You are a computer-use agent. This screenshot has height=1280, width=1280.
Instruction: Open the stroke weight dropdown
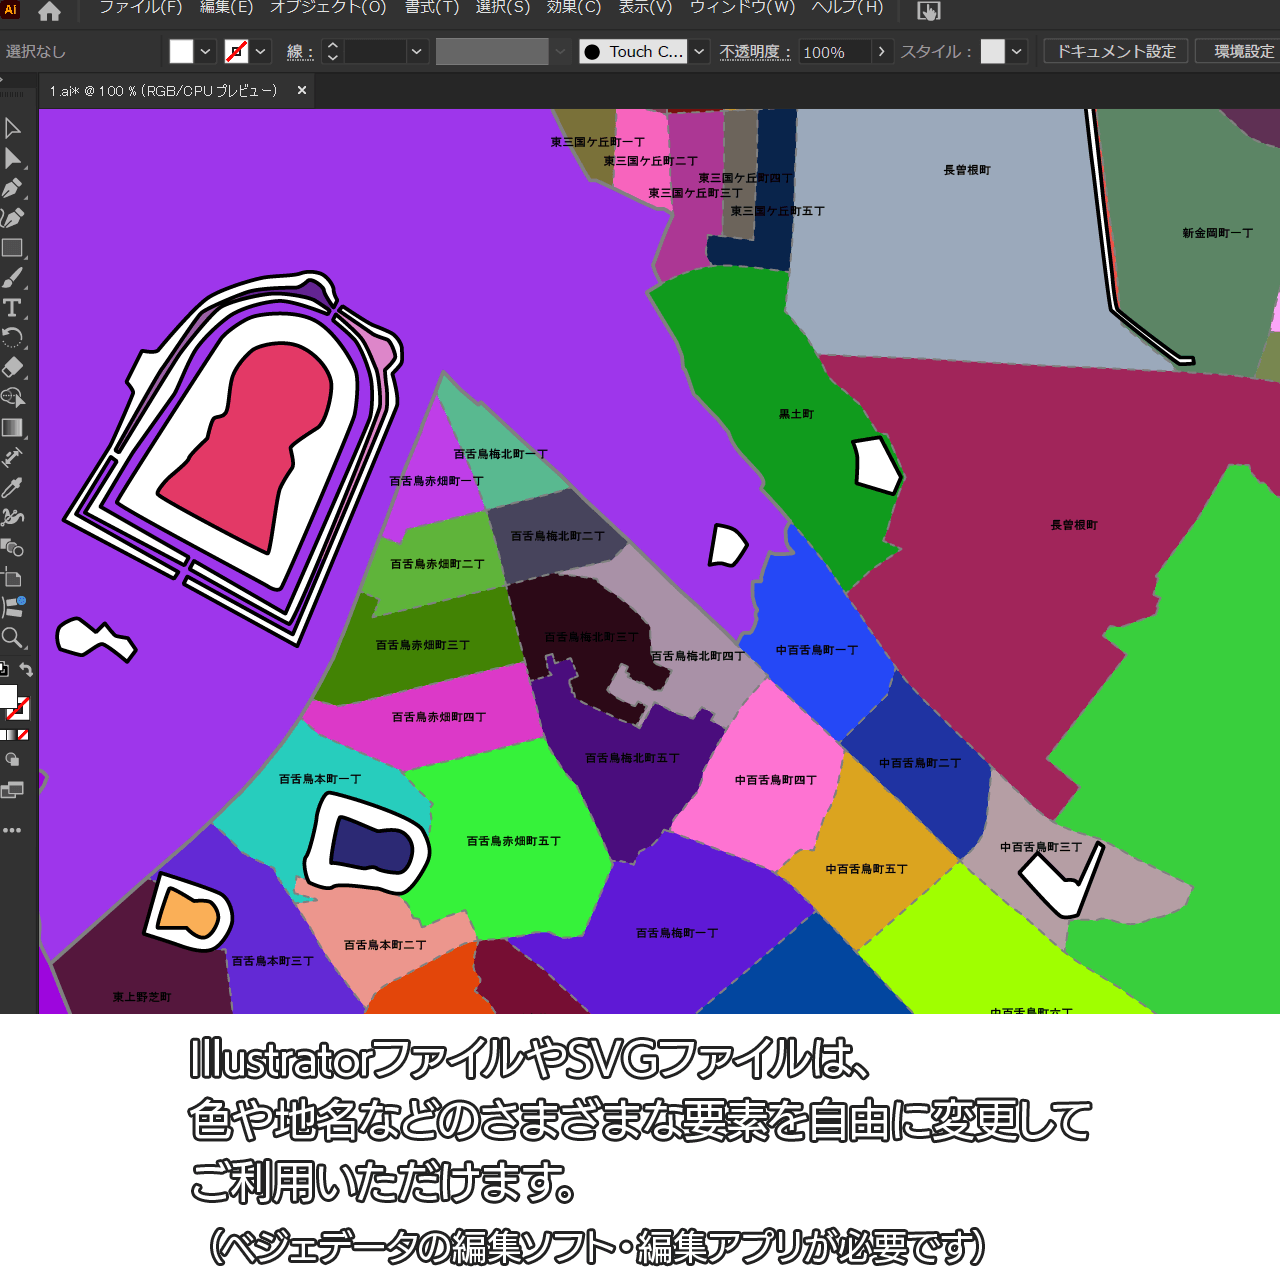point(417,51)
